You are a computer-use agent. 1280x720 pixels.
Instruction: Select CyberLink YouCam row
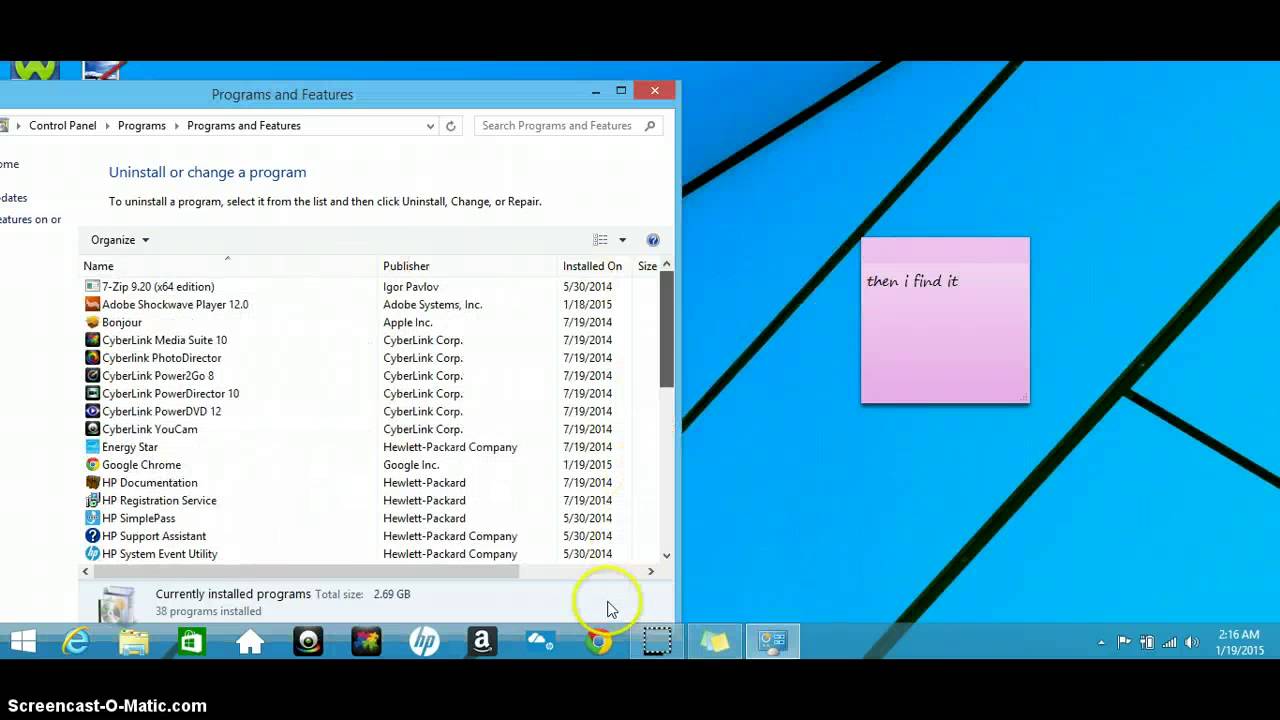pyautogui.click(x=370, y=429)
